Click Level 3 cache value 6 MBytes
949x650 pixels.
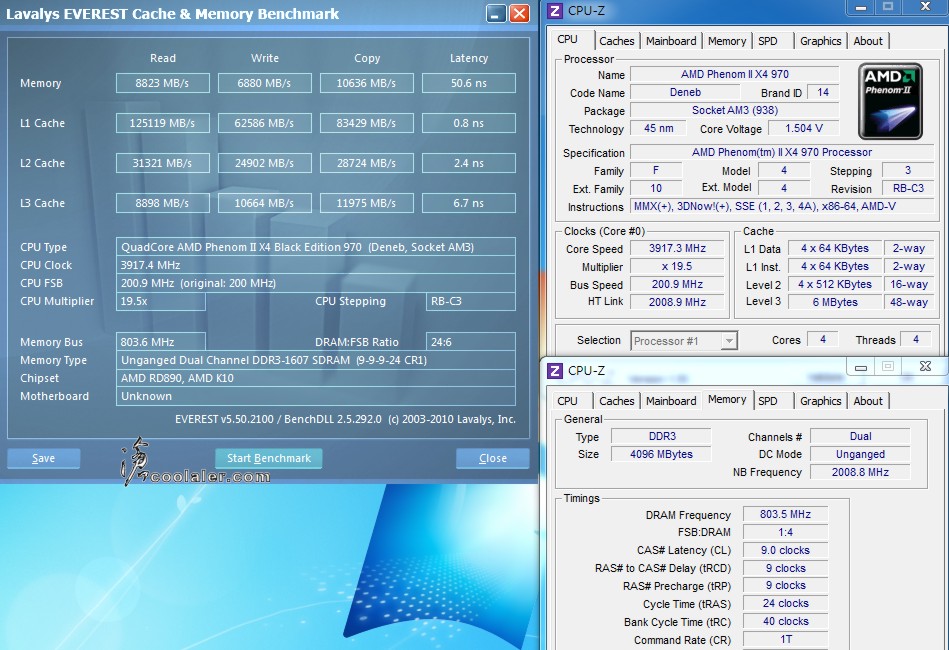(835, 302)
